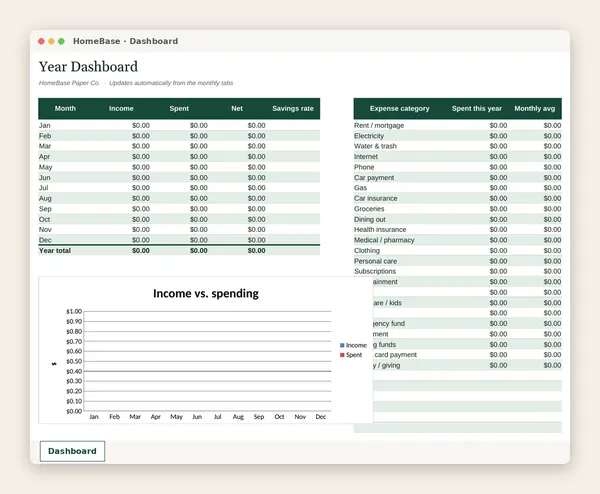Click the Groceries category
This screenshot has width=600, height=494.
coord(369,209)
